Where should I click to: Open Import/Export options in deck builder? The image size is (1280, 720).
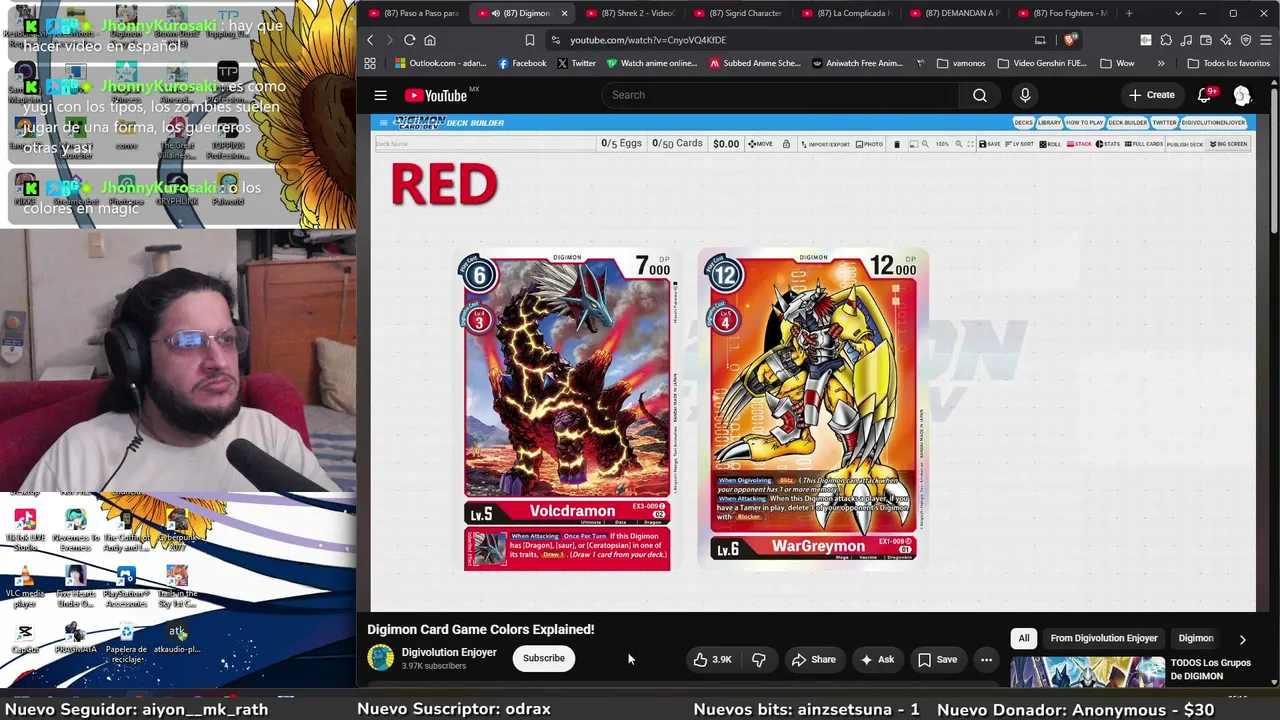click(x=825, y=144)
